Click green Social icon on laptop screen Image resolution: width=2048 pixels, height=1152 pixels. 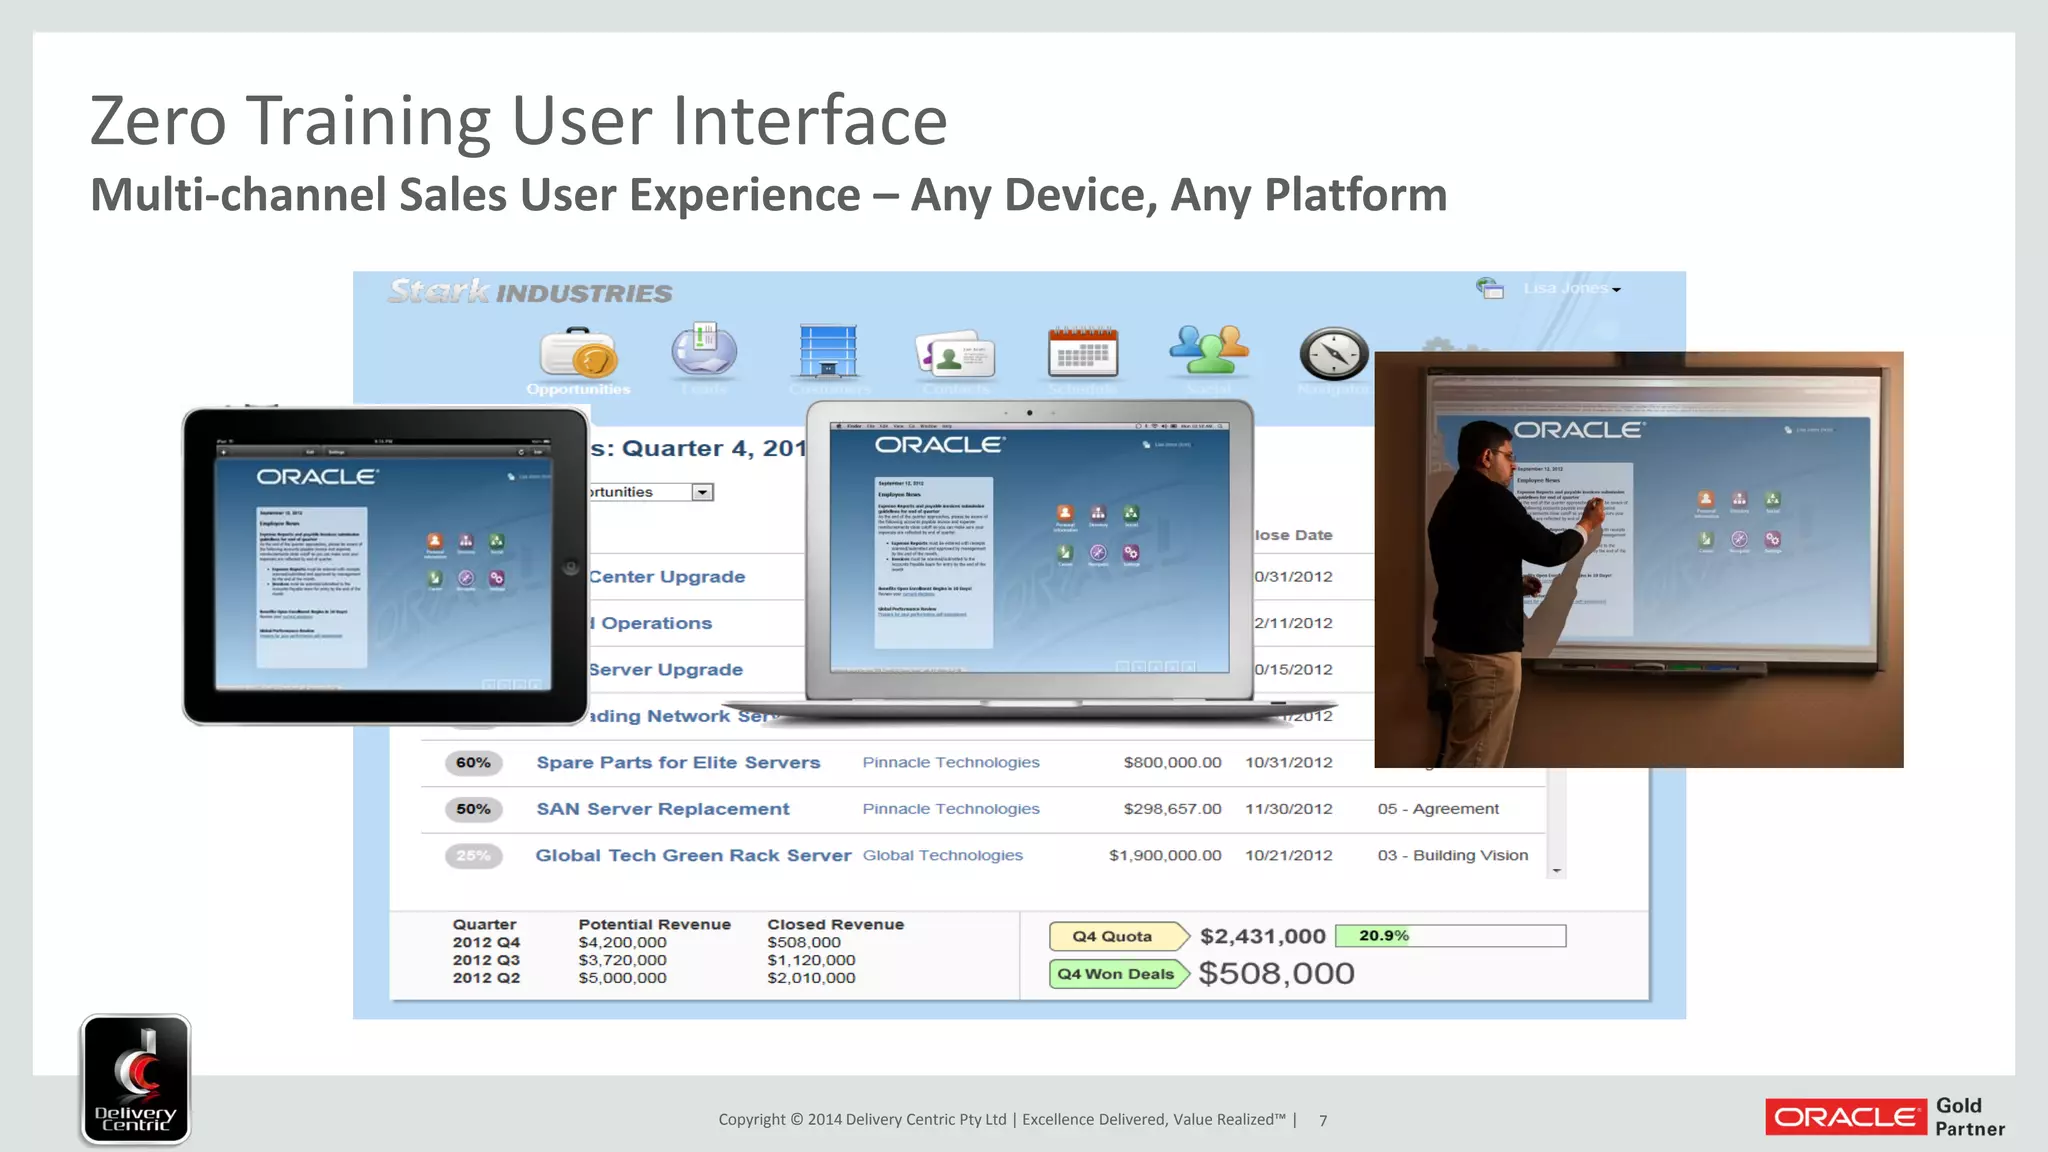pos(1131,514)
